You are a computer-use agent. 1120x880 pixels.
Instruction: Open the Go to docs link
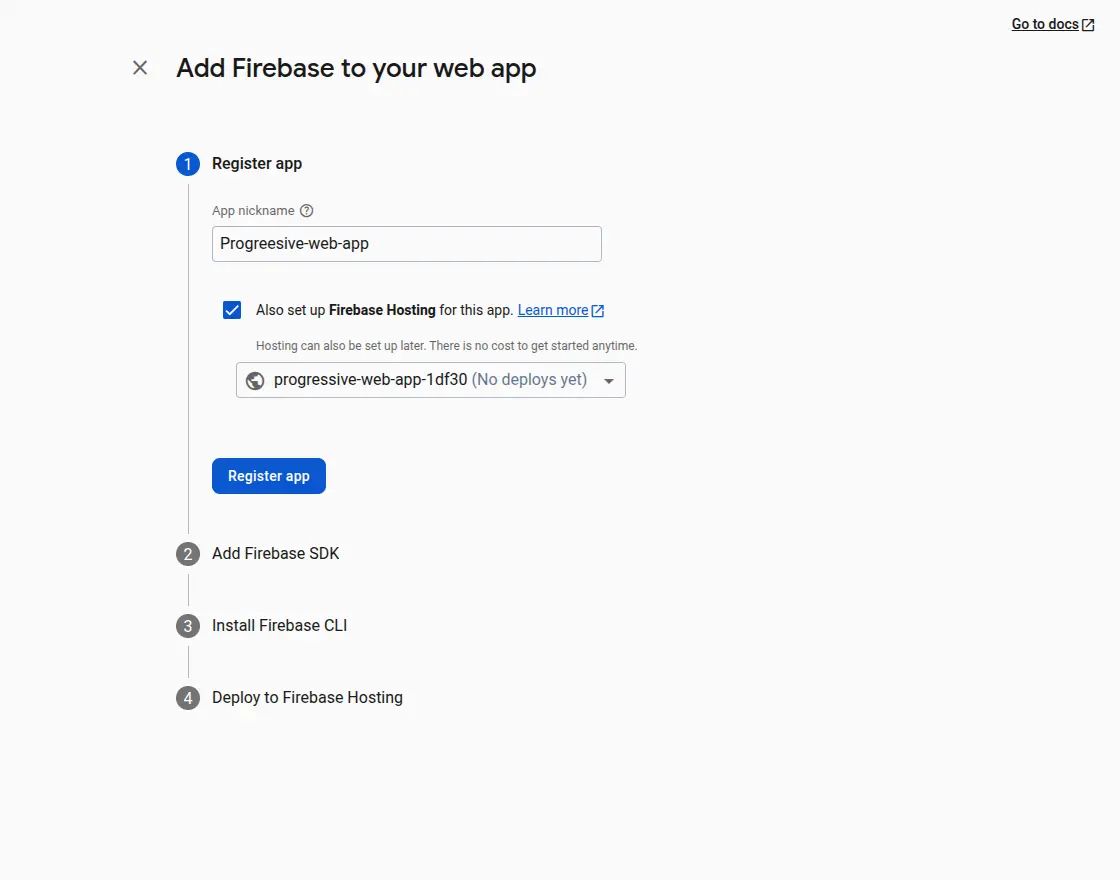click(x=1044, y=23)
